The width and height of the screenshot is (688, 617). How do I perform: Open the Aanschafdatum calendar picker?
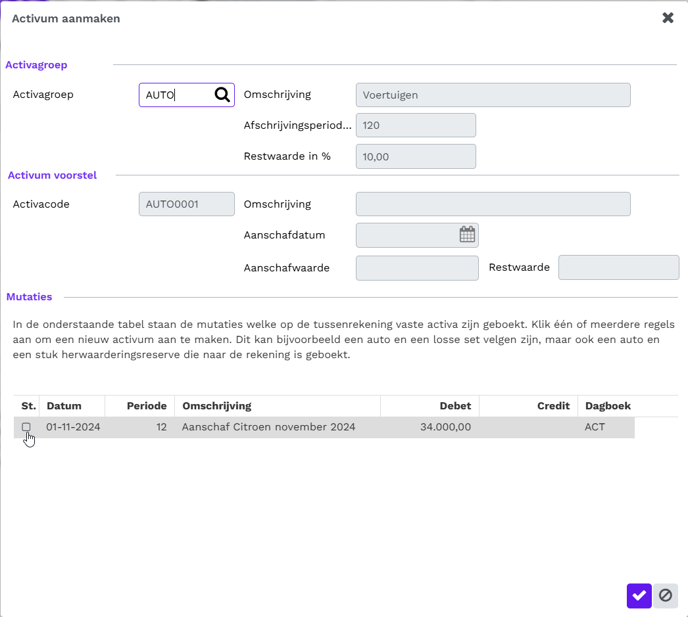pyautogui.click(x=467, y=235)
